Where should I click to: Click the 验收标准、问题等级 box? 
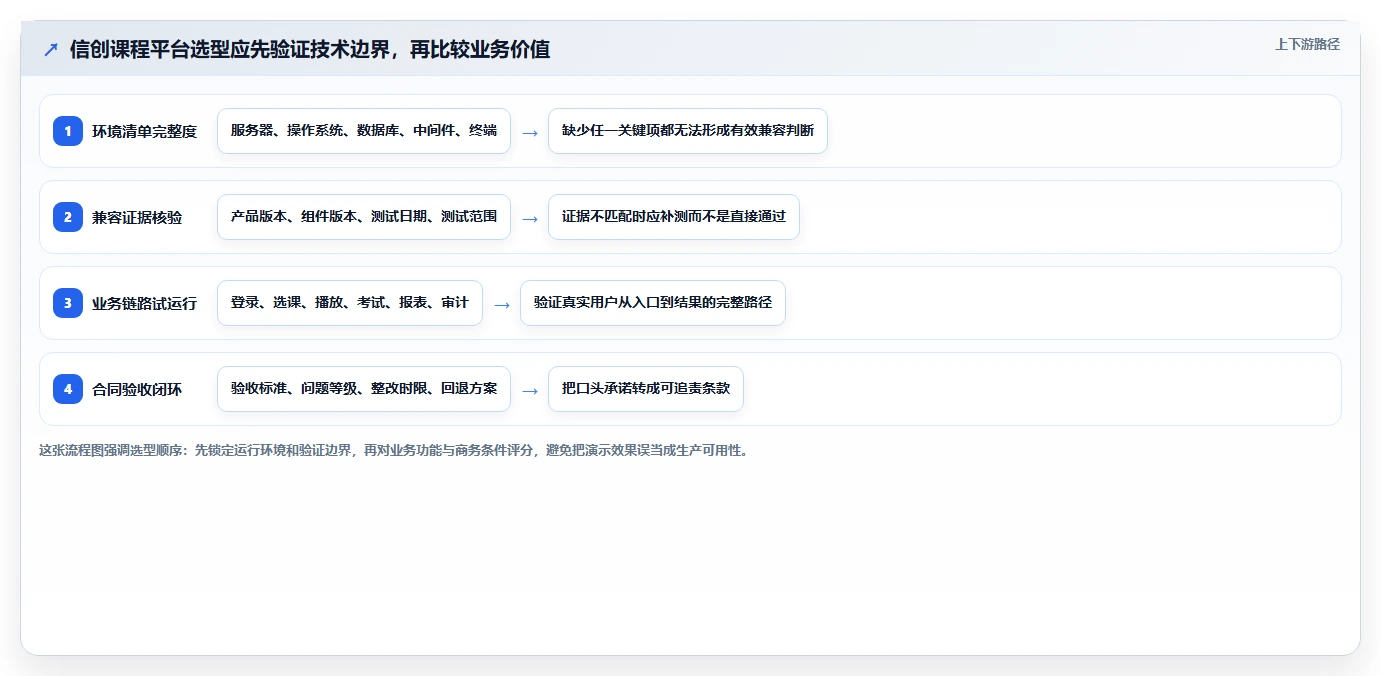pos(364,389)
